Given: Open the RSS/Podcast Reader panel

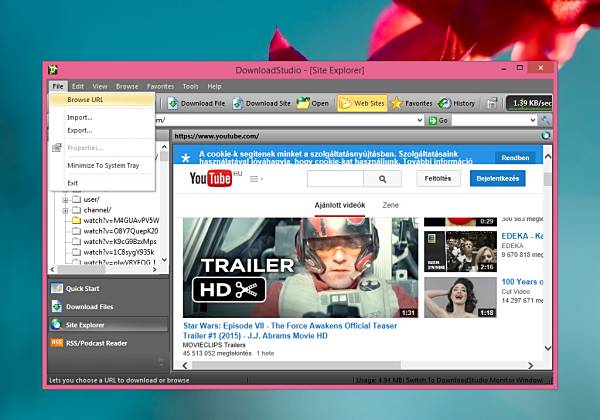Looking at the screenshot, I should tap(108, 343).
